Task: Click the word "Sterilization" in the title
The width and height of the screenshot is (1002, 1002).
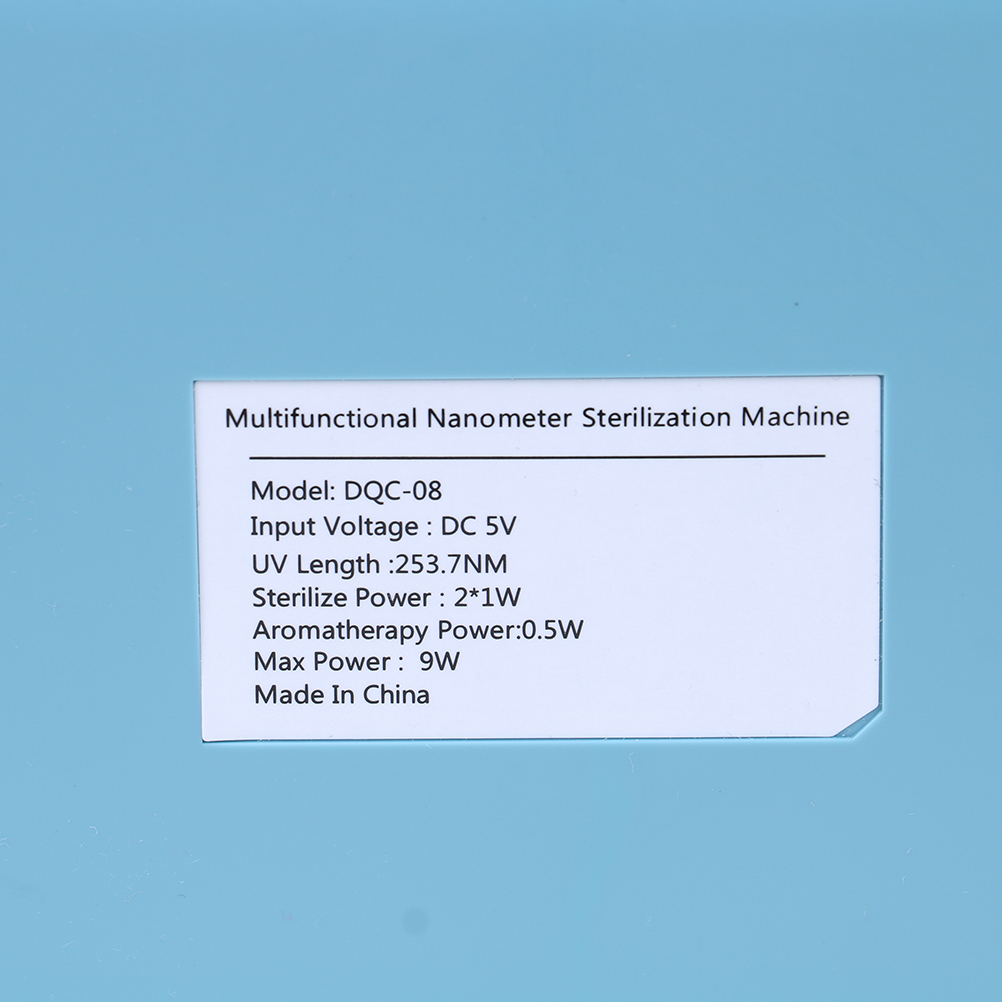Action: (657, 417)
